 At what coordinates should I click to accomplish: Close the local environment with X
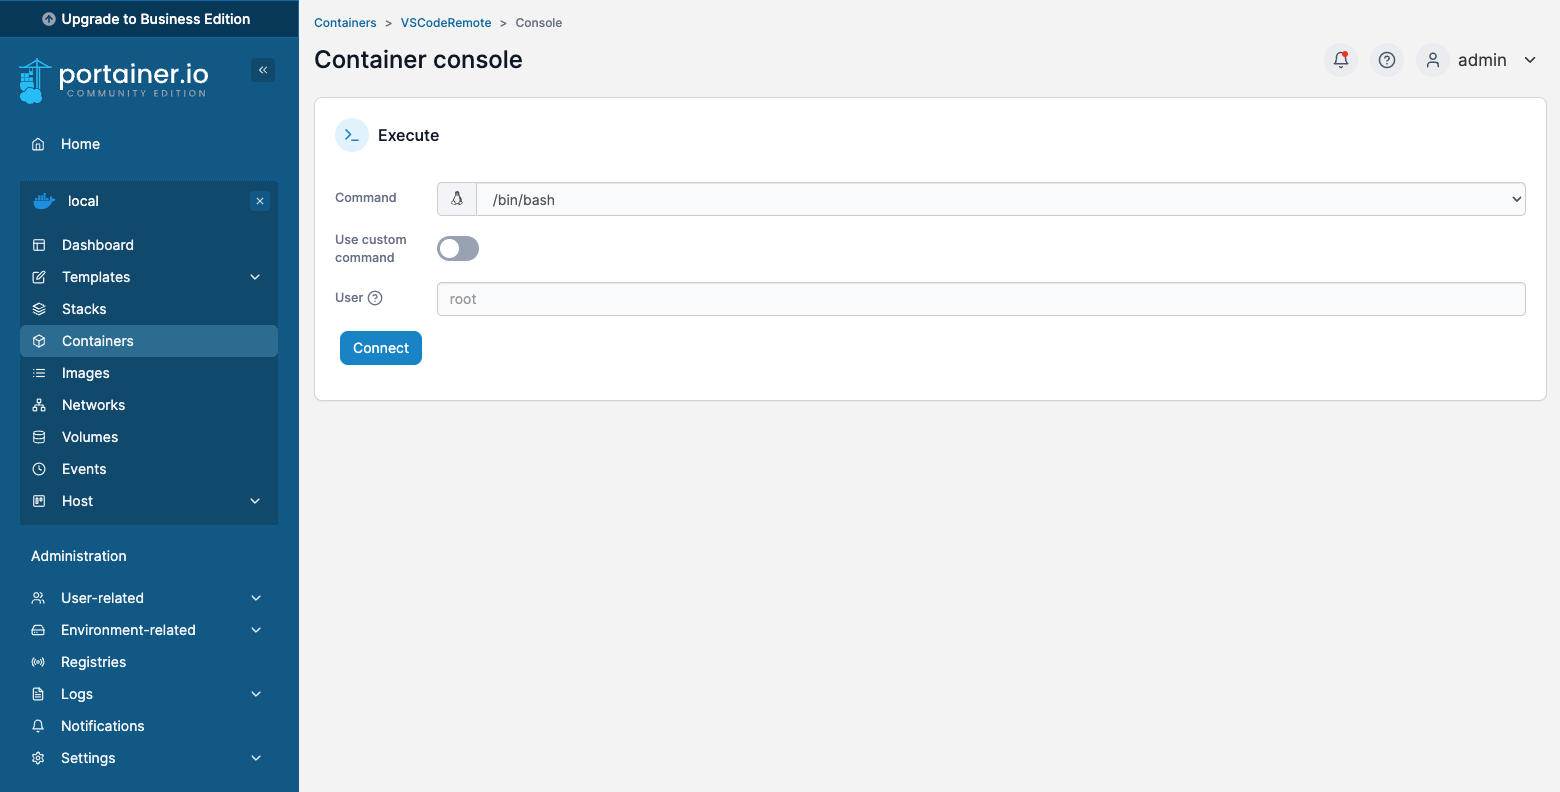pos(260,201)
